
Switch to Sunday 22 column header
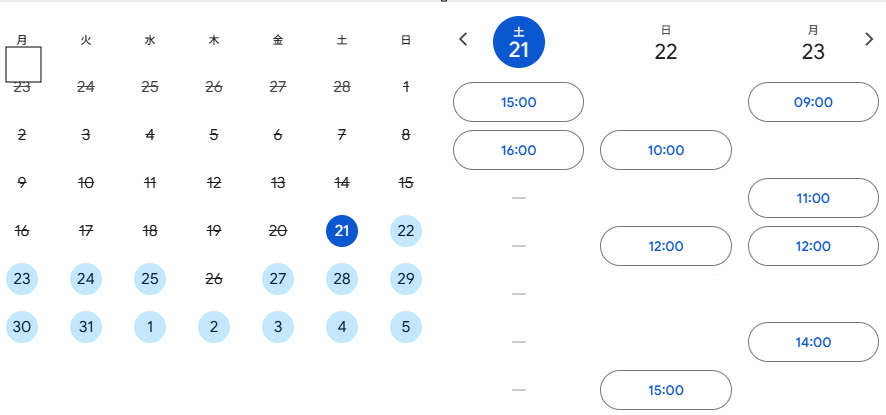666,44
